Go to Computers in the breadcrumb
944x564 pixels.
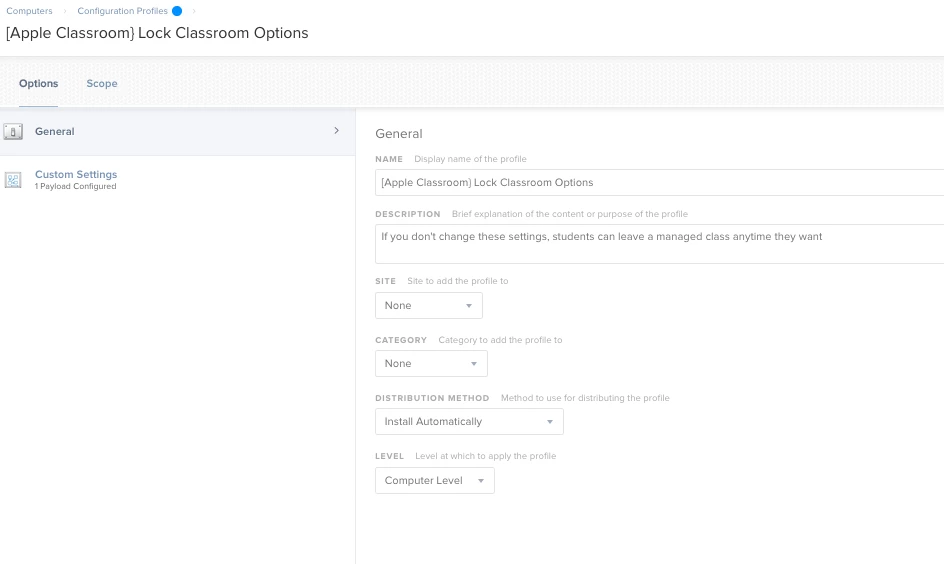pyautogui.click(x=29, y=11)
